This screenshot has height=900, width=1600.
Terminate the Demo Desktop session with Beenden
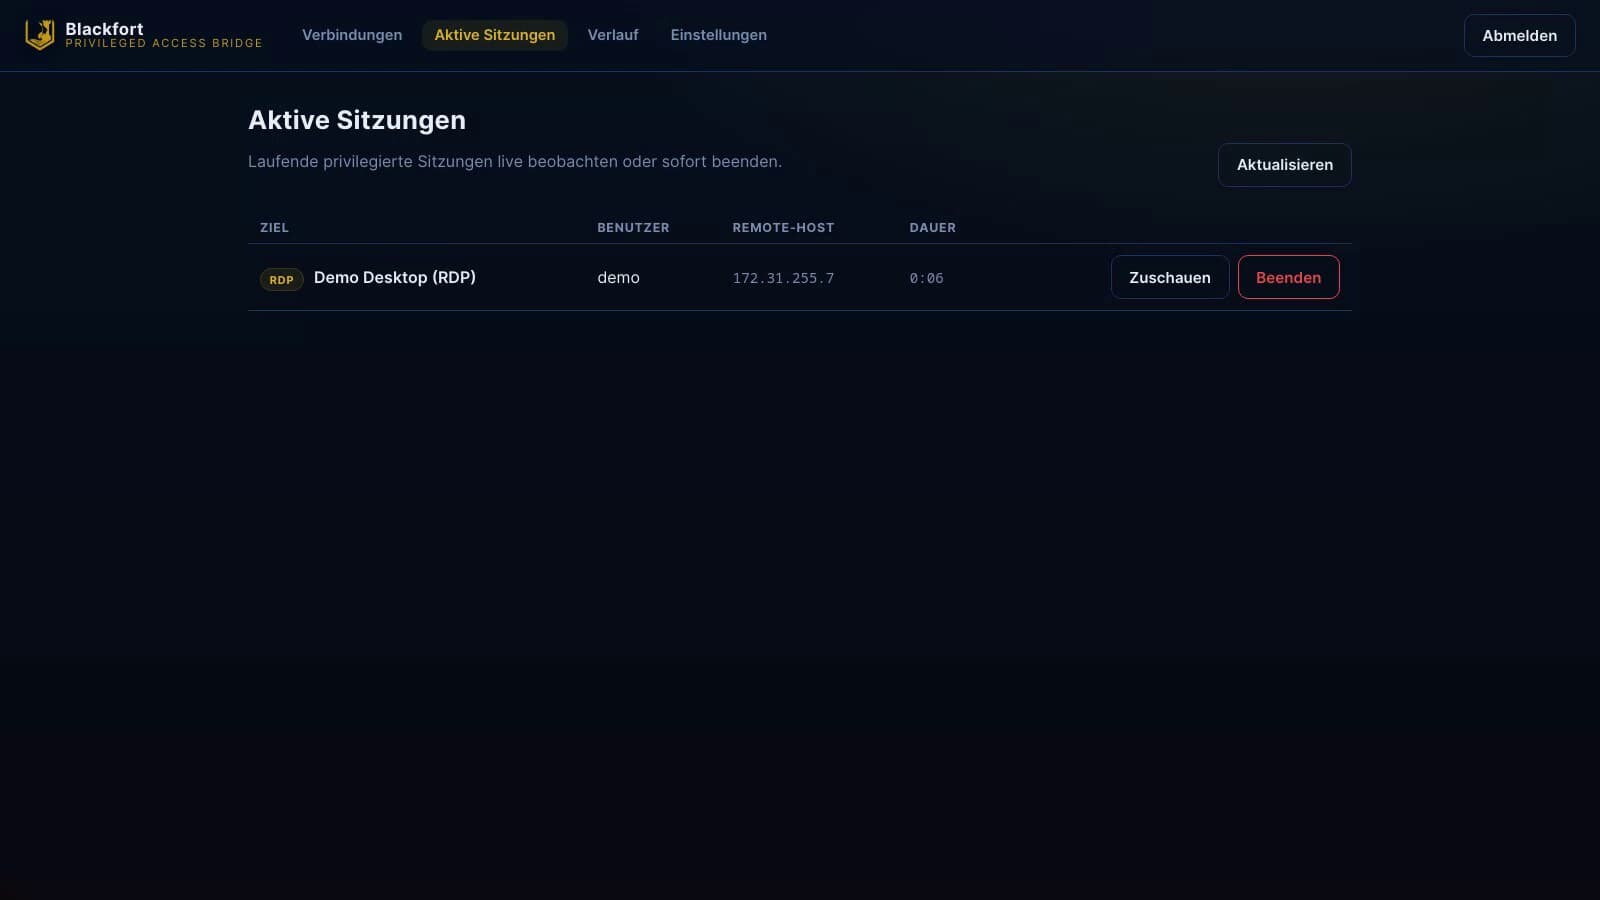pyautogui.click(x=1288, y=277)
